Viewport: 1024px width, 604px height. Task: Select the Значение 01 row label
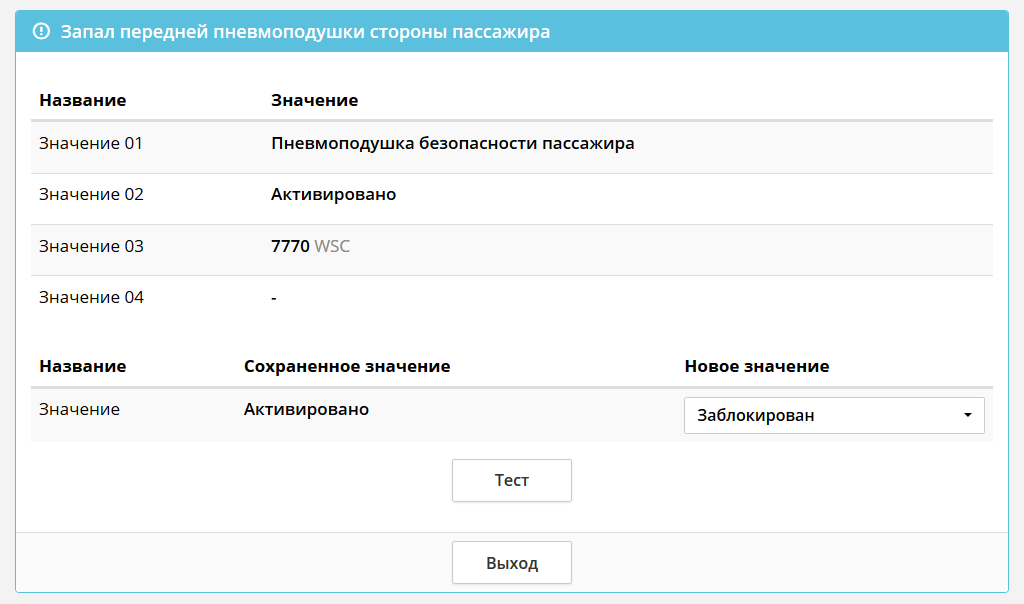click(x=91, y=143)
